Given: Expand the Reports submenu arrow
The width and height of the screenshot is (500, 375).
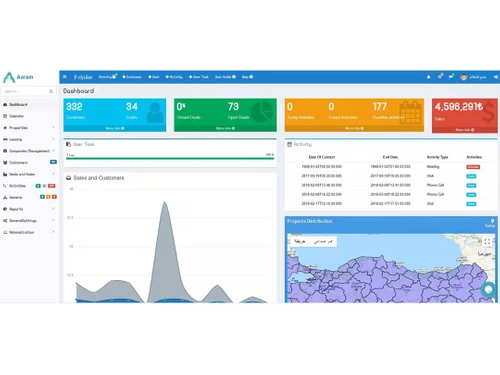Looking at the screenshot, I should pos(53,209).
